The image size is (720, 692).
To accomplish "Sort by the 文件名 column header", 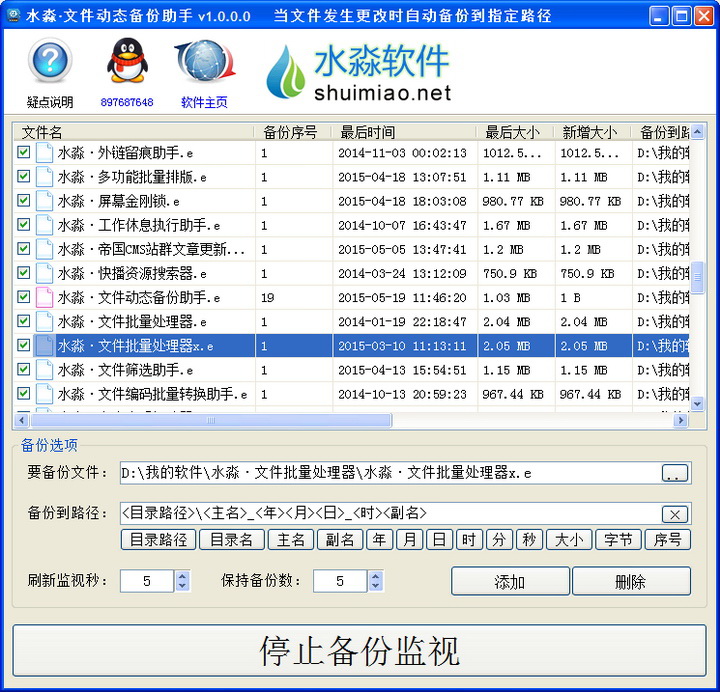I will click(x=133, y=132).
